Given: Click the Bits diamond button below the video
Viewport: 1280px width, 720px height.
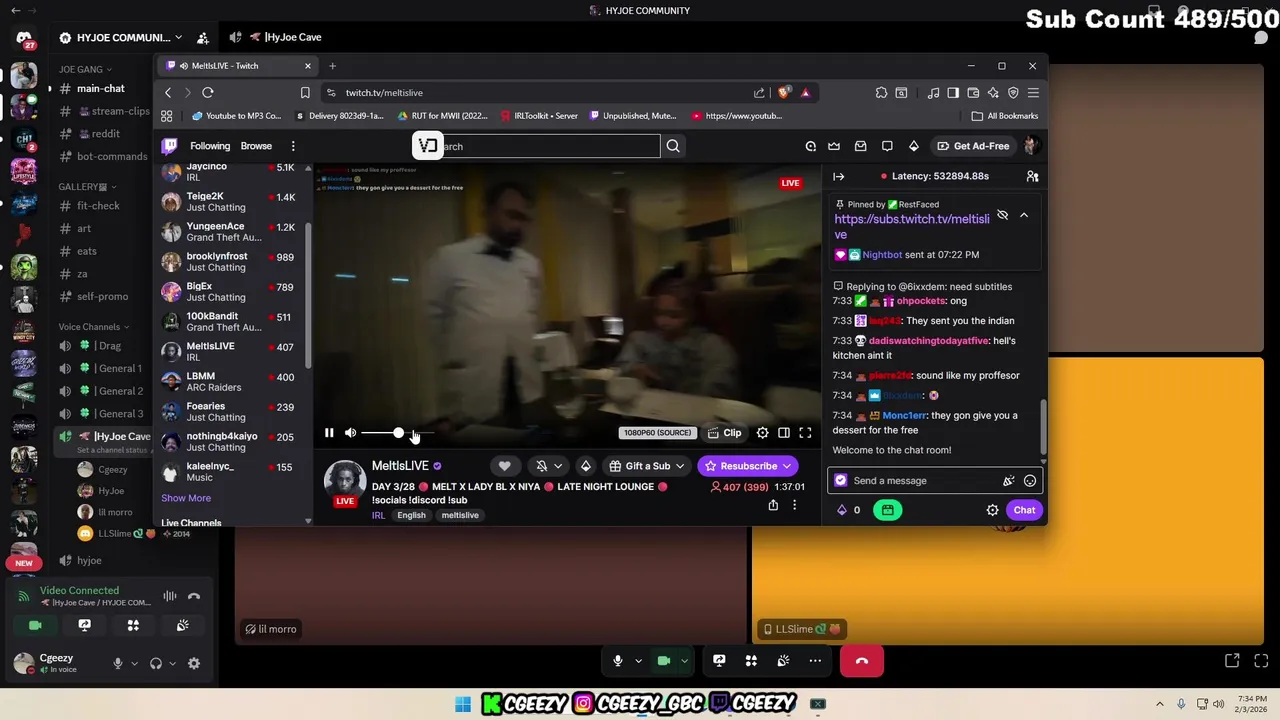Looking at the screenshot, I should (x=586, y=466).
